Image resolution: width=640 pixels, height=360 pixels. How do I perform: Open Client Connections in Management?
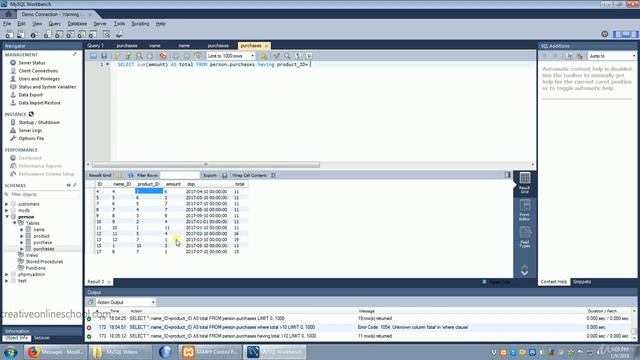(38, 71)
